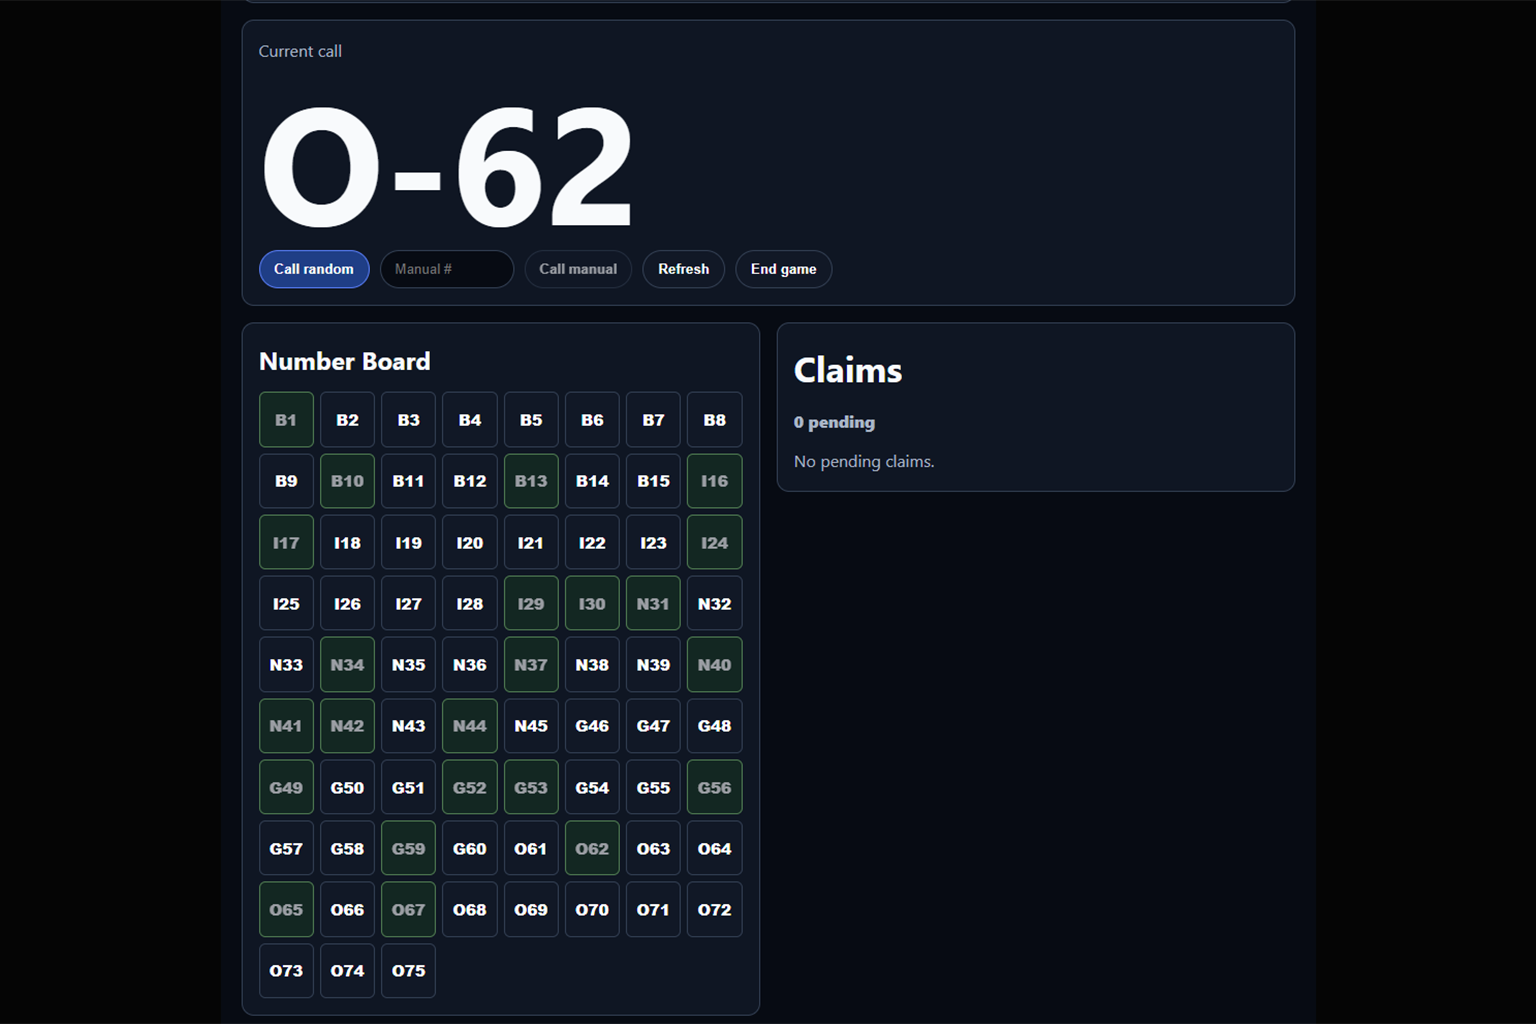Click the 'No pending claims.' message
Viewport: 1536px width, 1024px height.
(864, 461)
